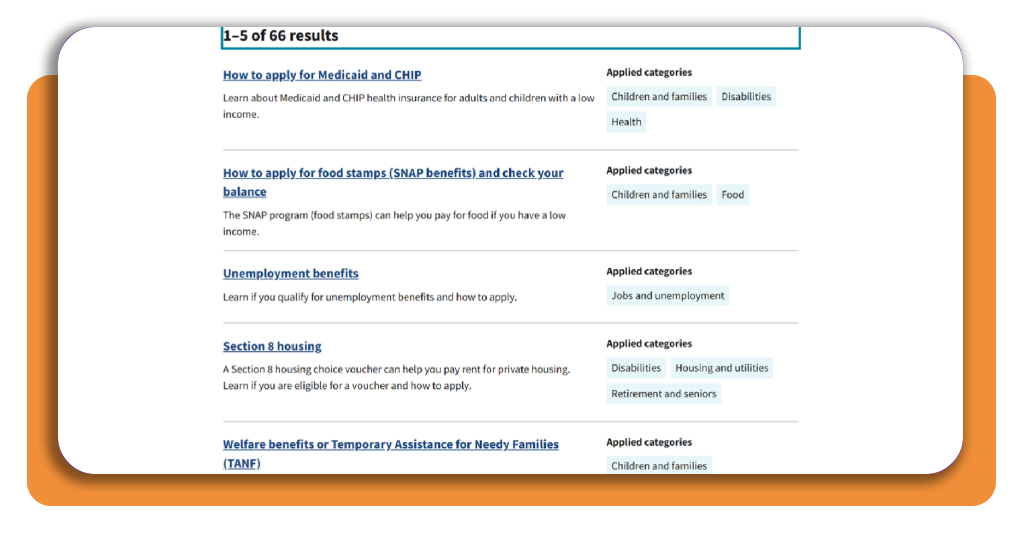Select 'Children and families' tag under TANF result

(659, 465)
